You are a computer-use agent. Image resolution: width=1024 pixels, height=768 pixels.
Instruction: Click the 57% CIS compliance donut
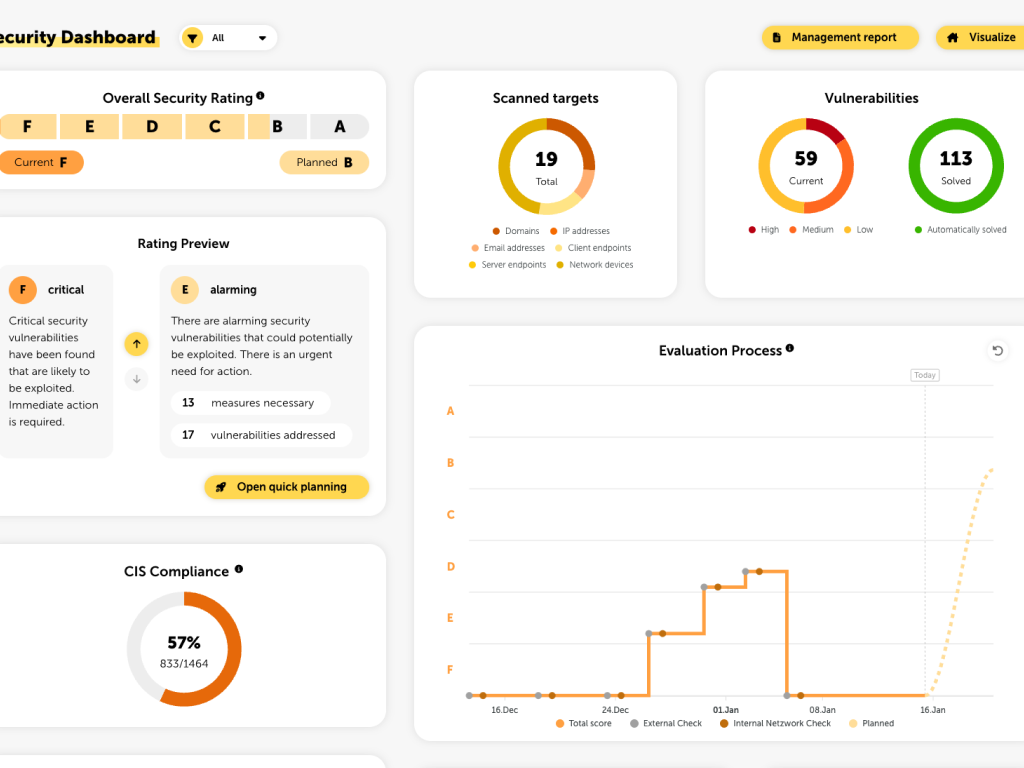point(184,649)
